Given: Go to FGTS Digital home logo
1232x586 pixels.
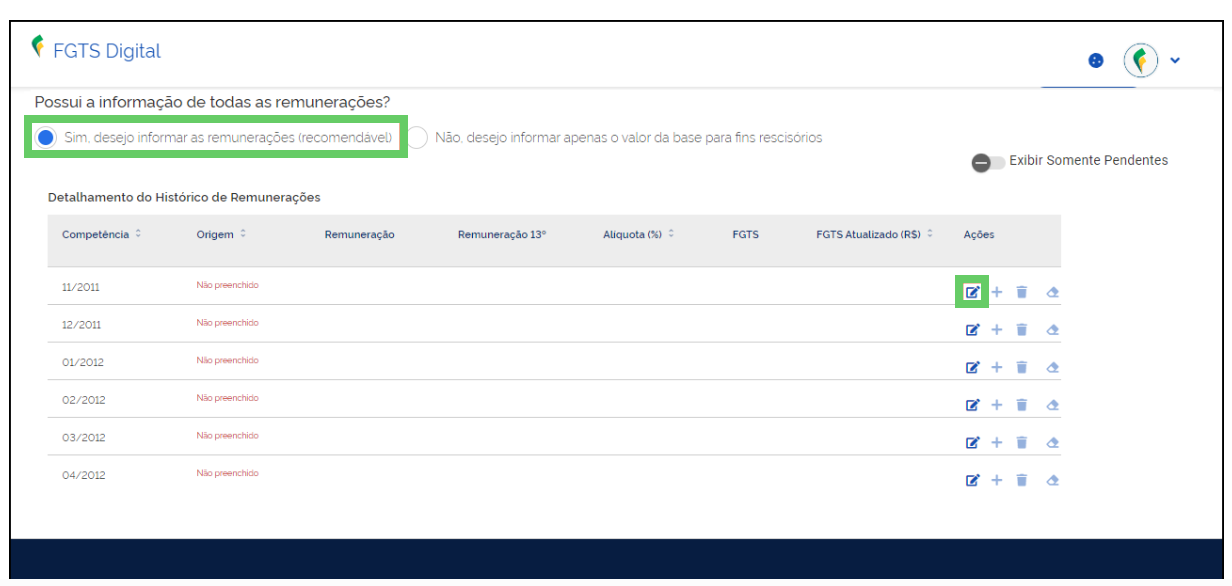Looking at the screenshot, I should tap(96, 51).
